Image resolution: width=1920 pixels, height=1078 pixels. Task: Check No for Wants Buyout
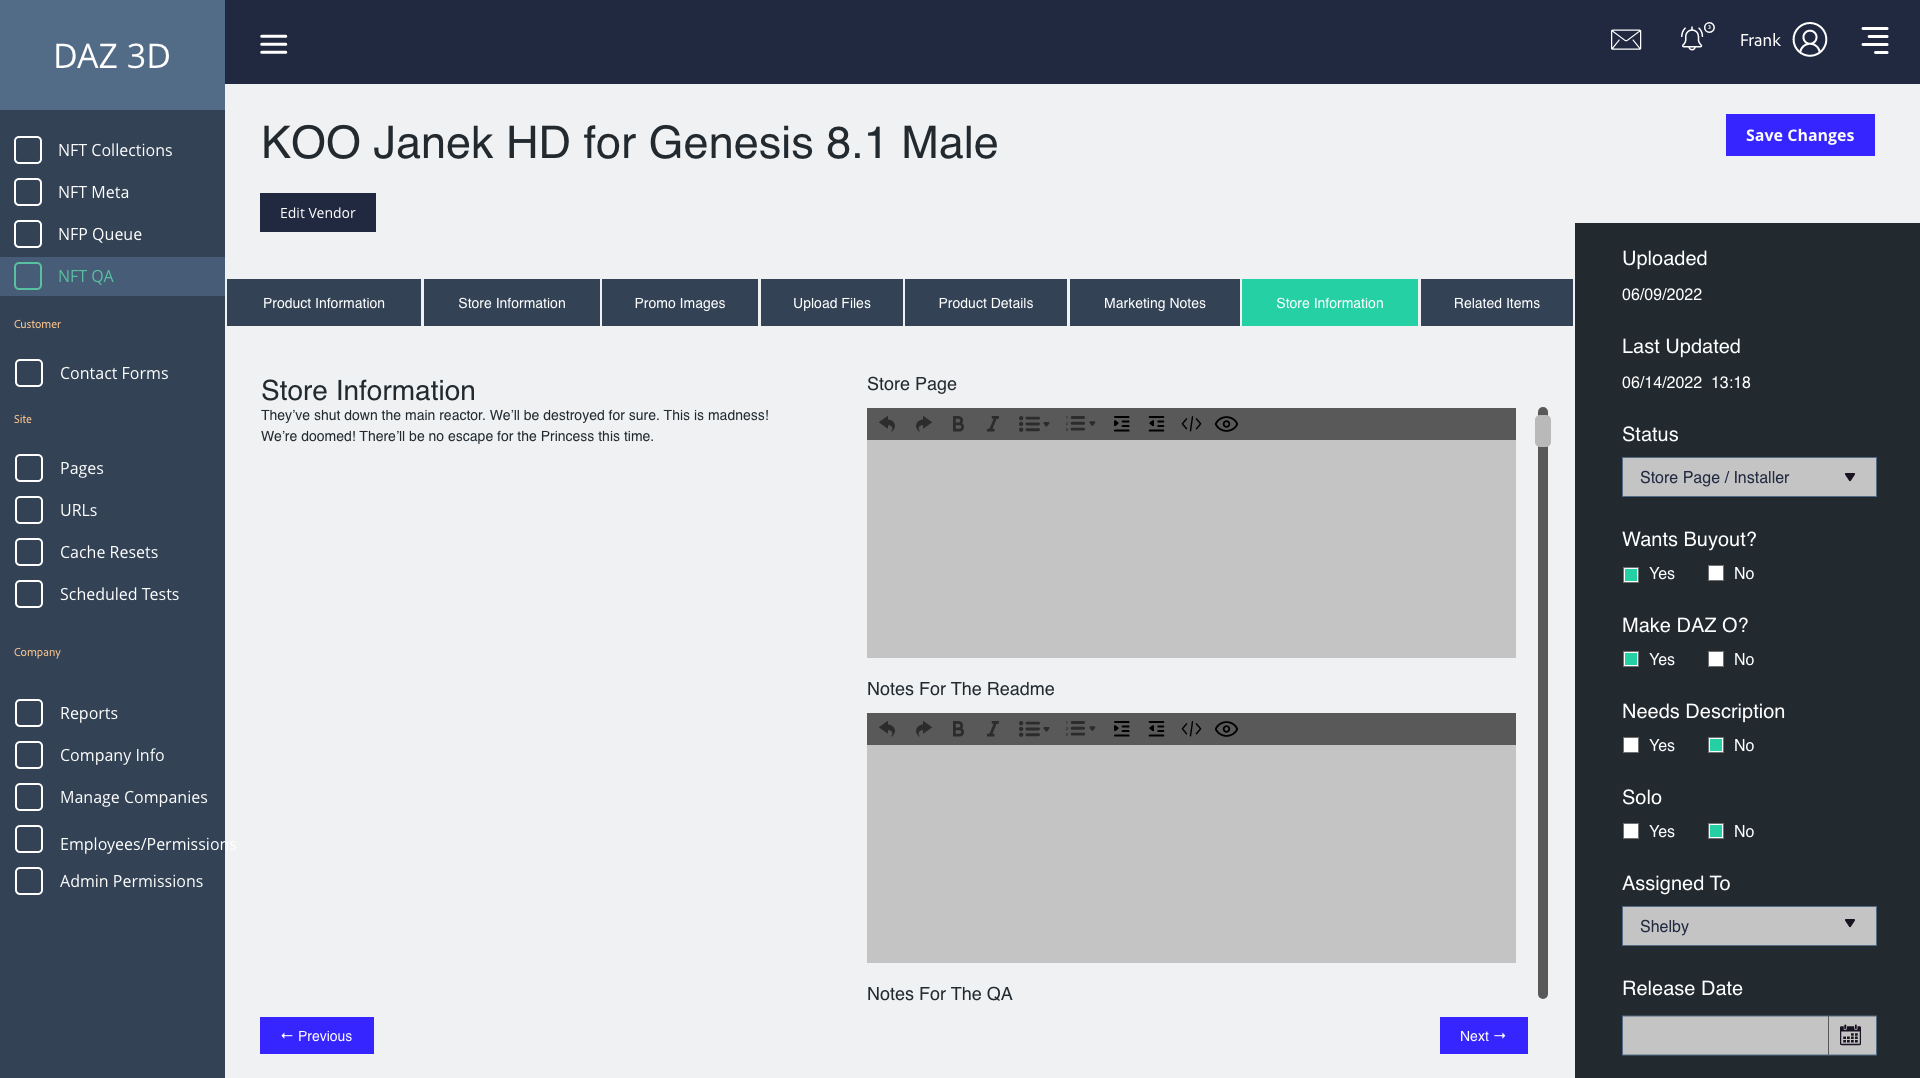1716,573
